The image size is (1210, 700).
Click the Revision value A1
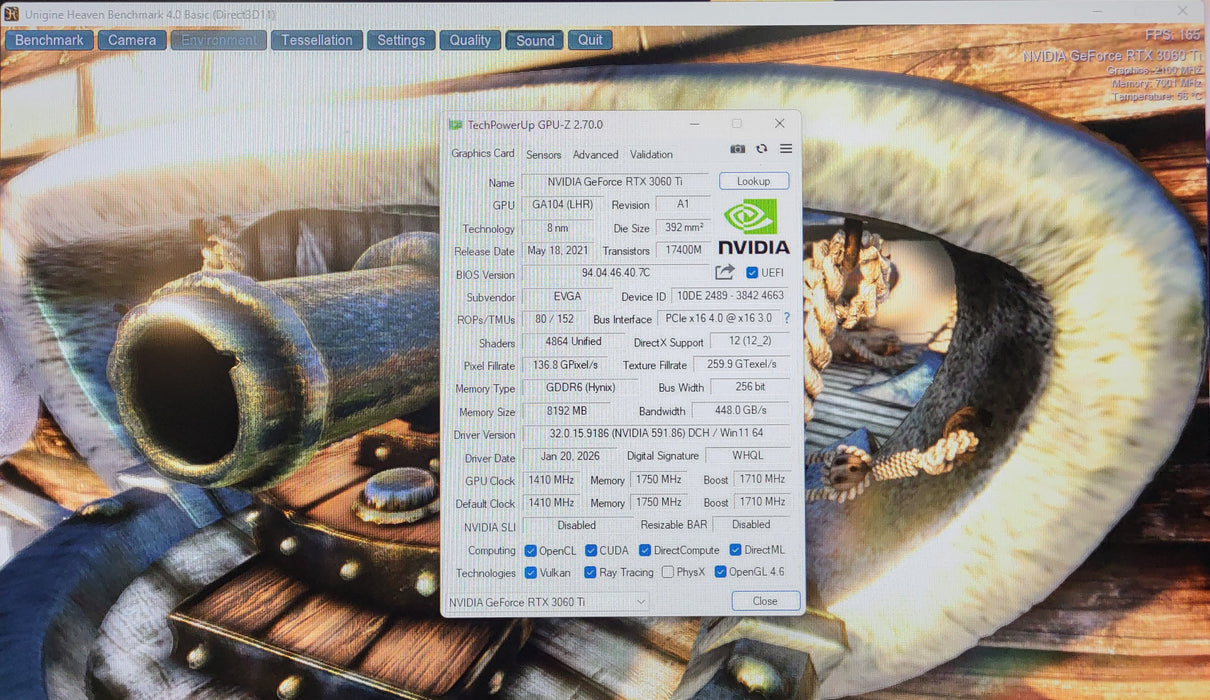(x=683, y=204)
